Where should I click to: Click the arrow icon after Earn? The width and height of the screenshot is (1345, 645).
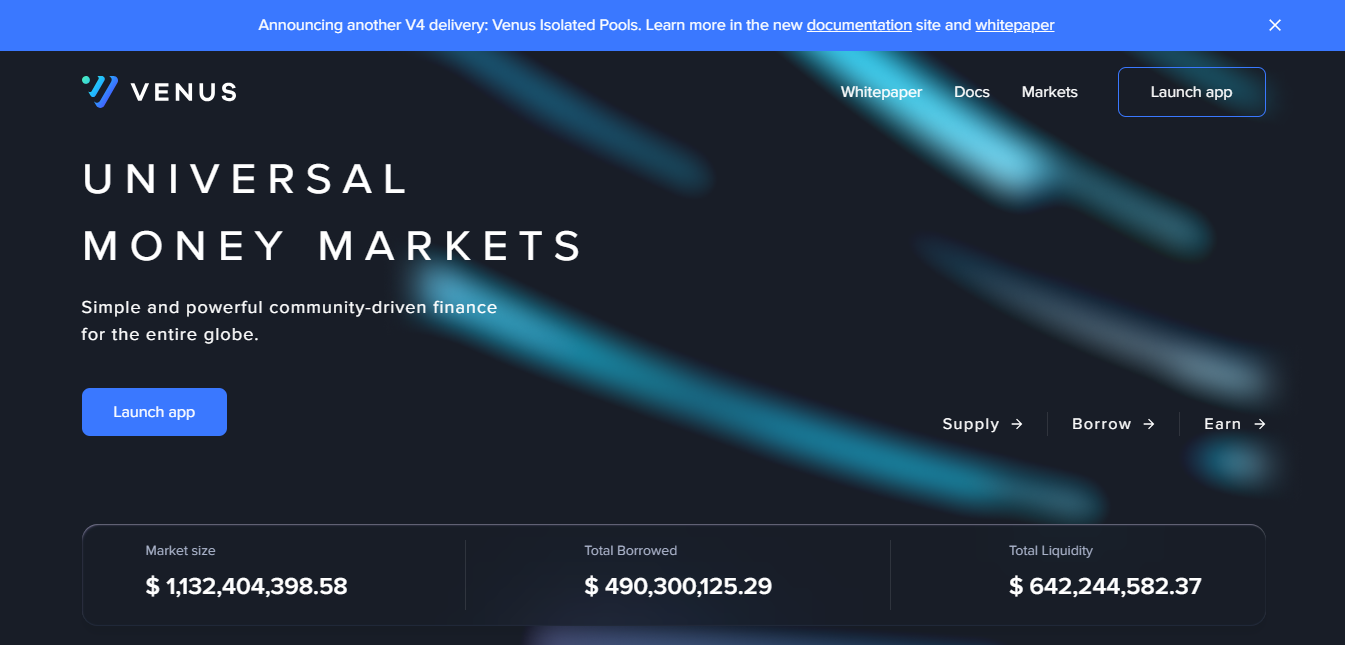point(1260,424)
